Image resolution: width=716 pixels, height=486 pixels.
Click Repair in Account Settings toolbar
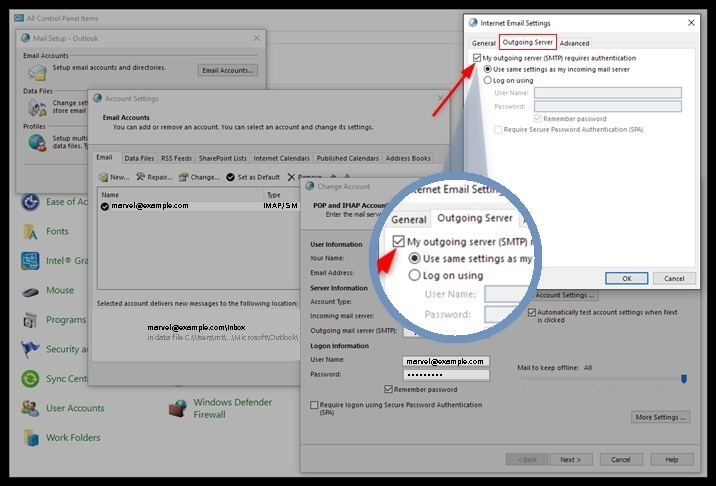pos(154,177)
